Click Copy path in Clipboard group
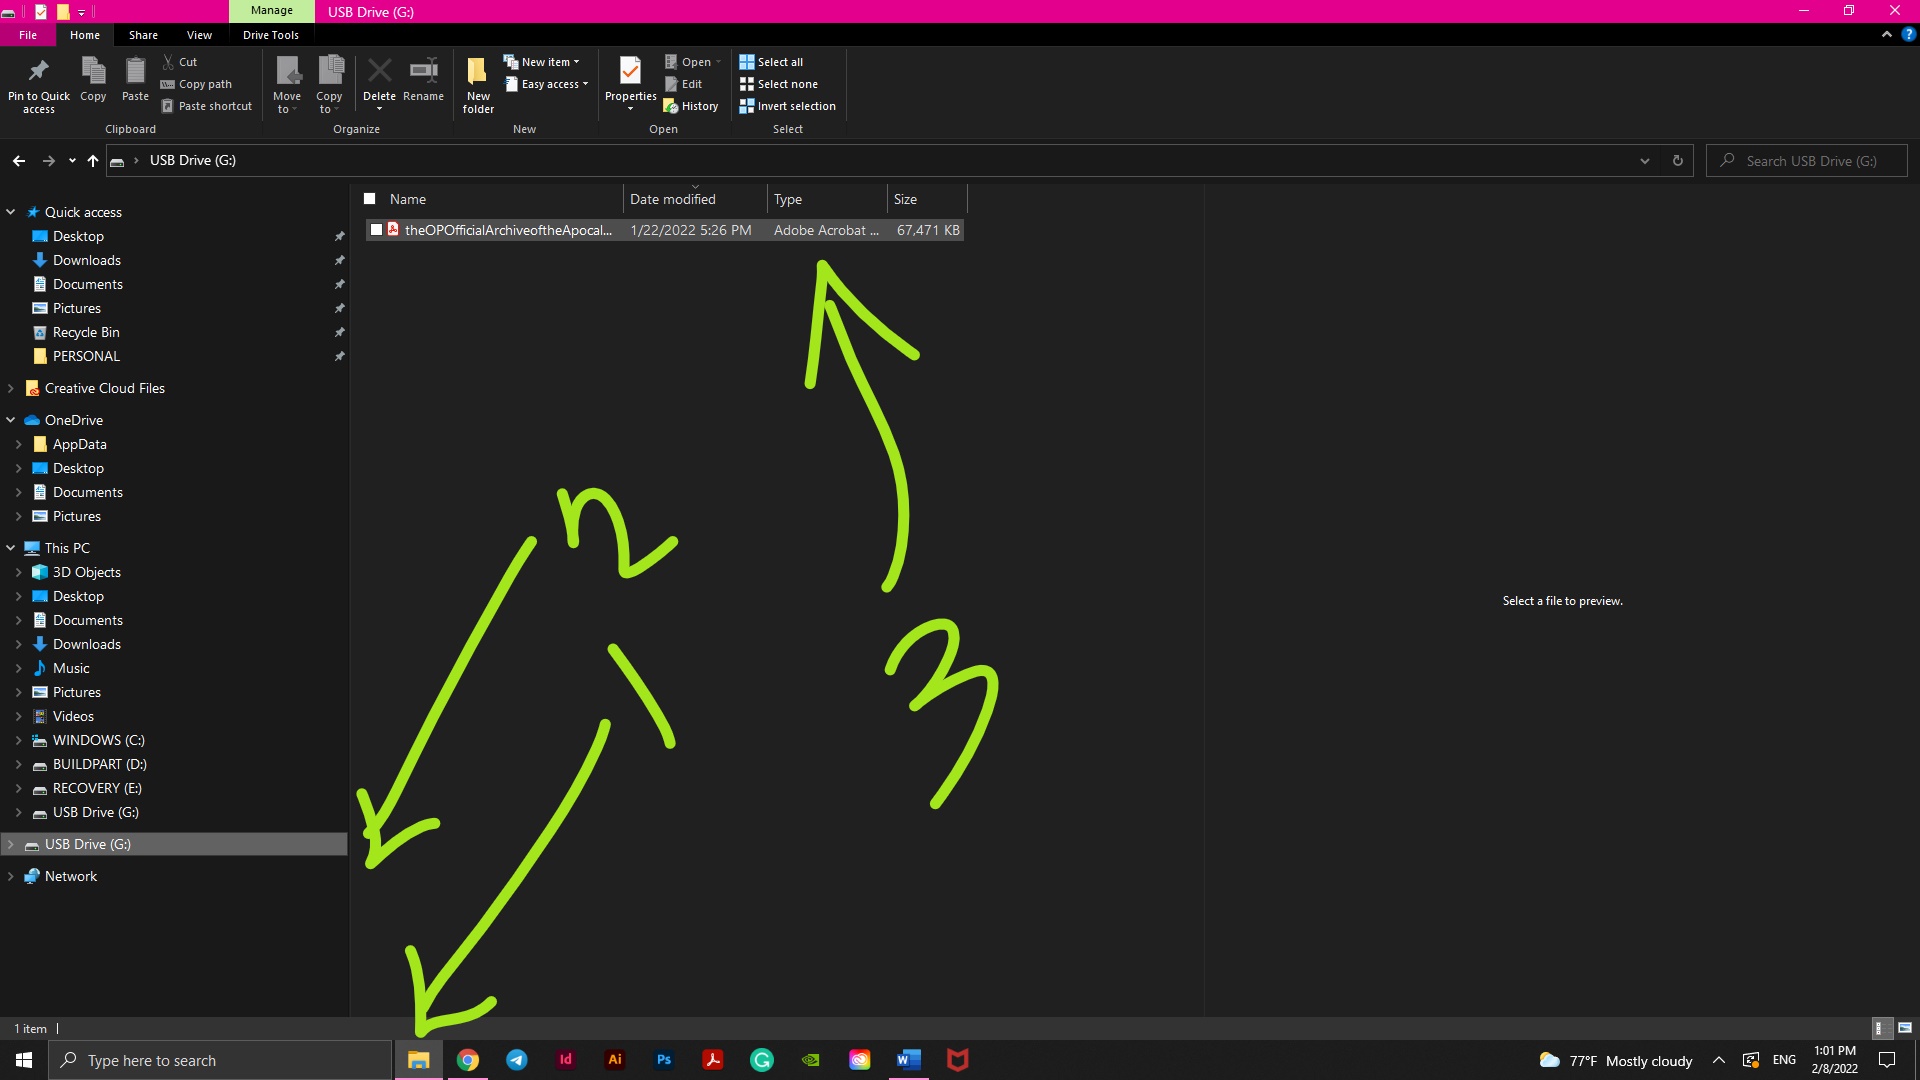The height and width of the screenshot is (1080, 1920). (x=196, y=84)
